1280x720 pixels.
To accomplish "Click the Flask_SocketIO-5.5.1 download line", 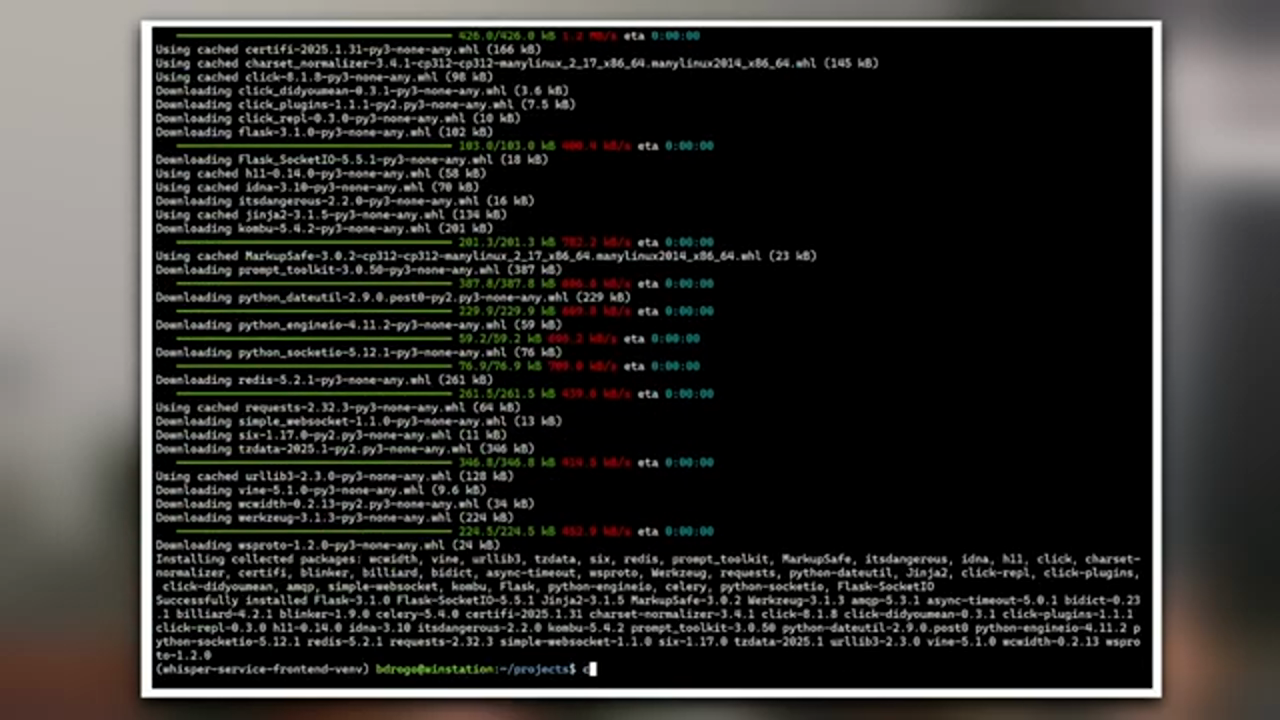I will pos(351,160).
